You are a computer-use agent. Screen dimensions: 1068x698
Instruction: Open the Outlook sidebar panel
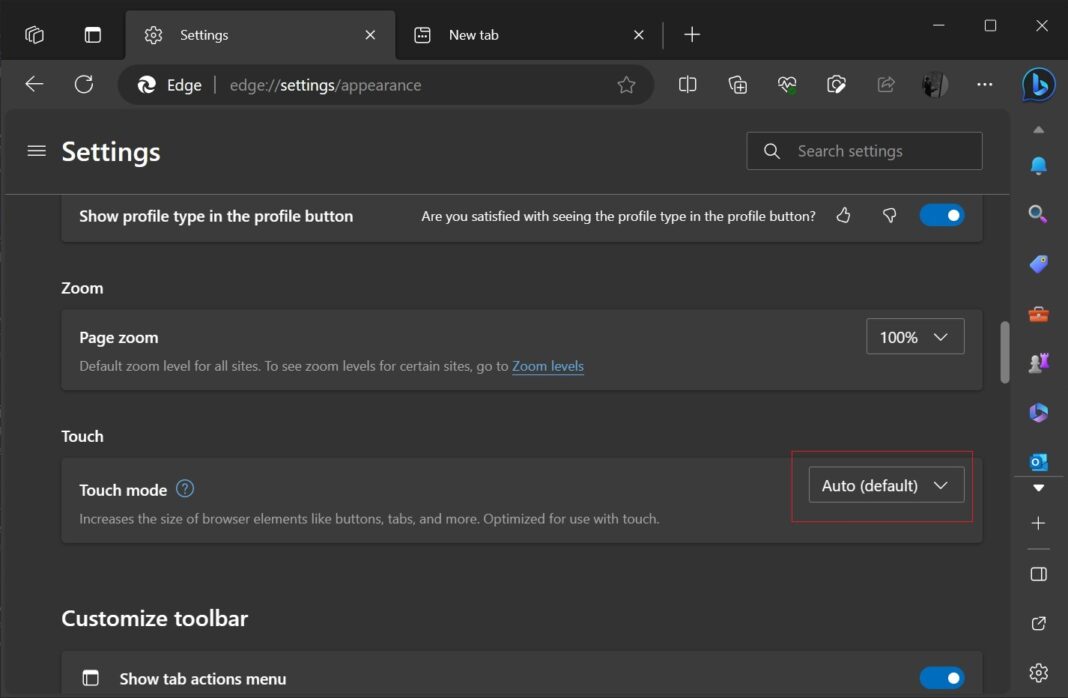pyautogui.click(x=1037, y=462)
